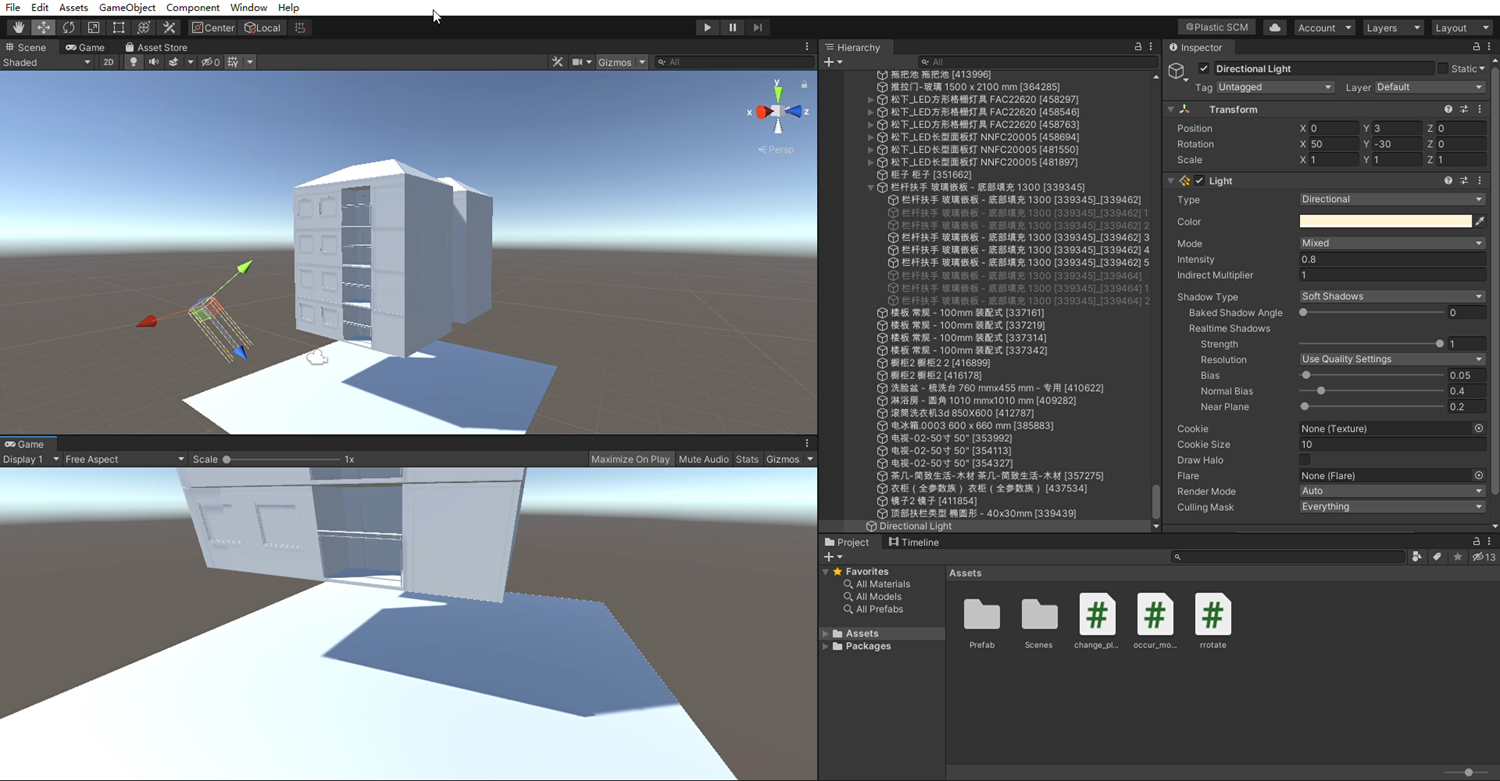Click the Plastic SCM button
This screenshot has width=1500, height=781.
click(1217, 28)
